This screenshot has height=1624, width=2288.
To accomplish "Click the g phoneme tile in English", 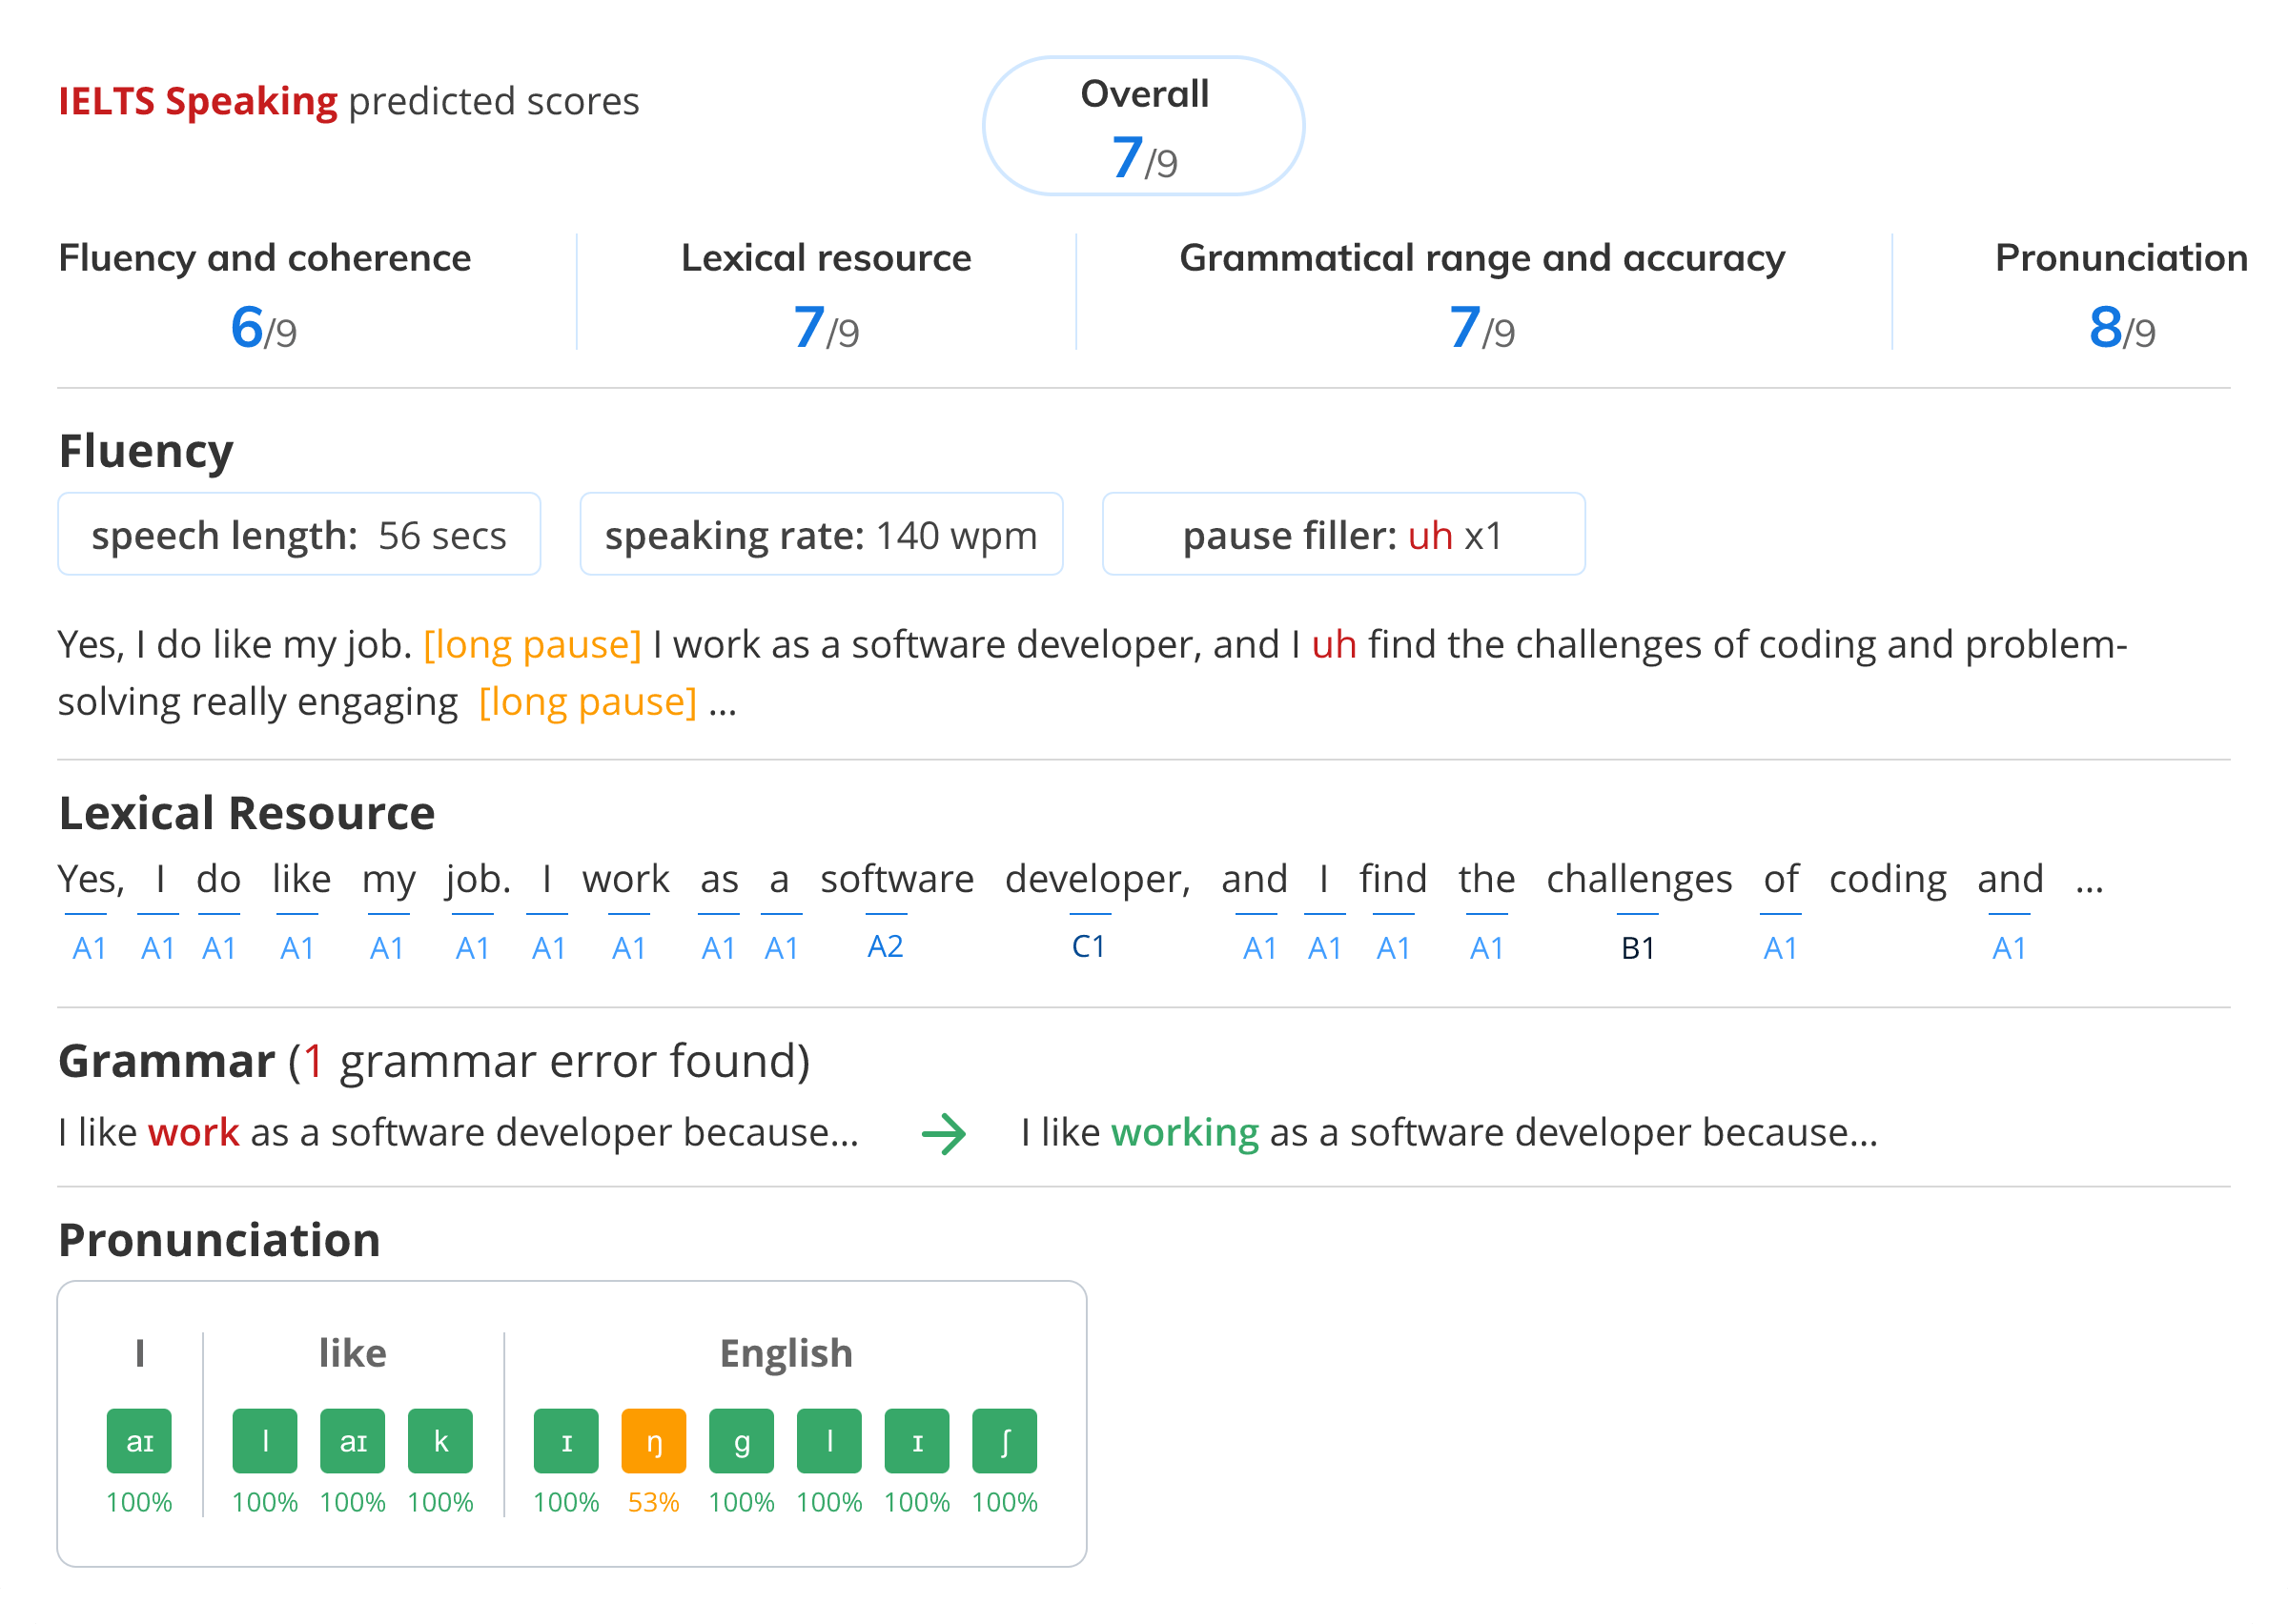I will click(x=741, y=1441).
